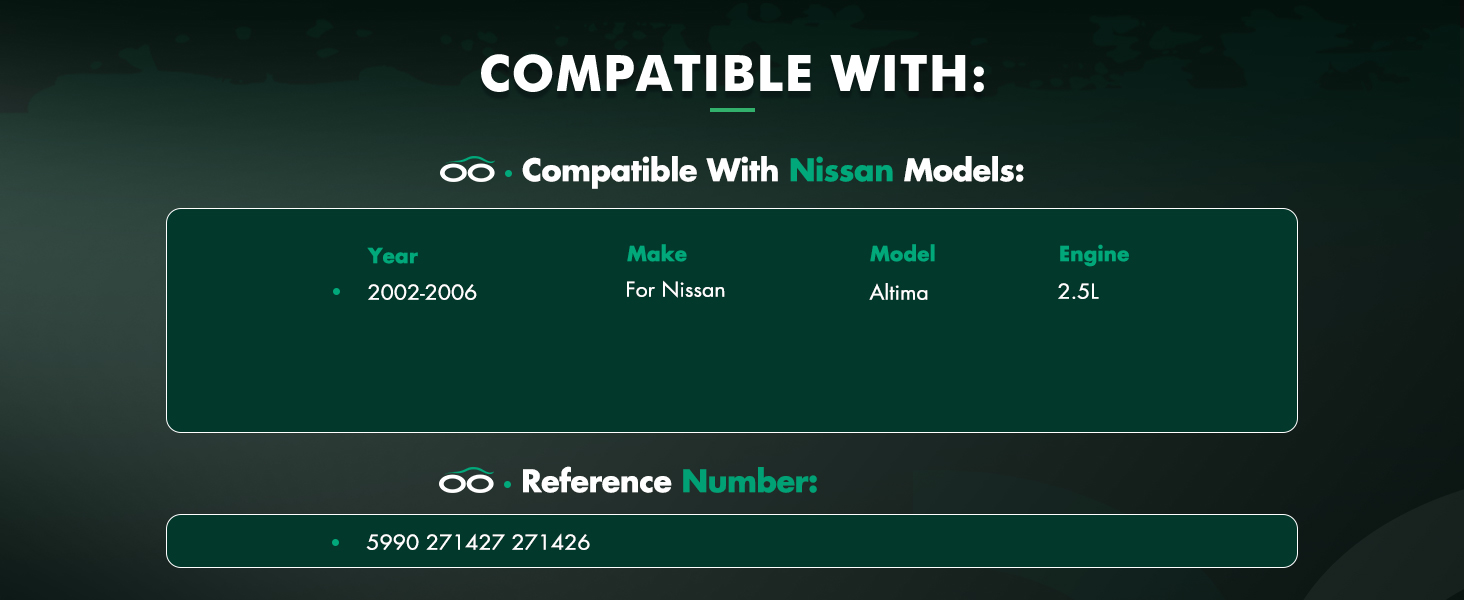Click the green bullet before reference numbers
The image size is (1464, 600).
336,542
